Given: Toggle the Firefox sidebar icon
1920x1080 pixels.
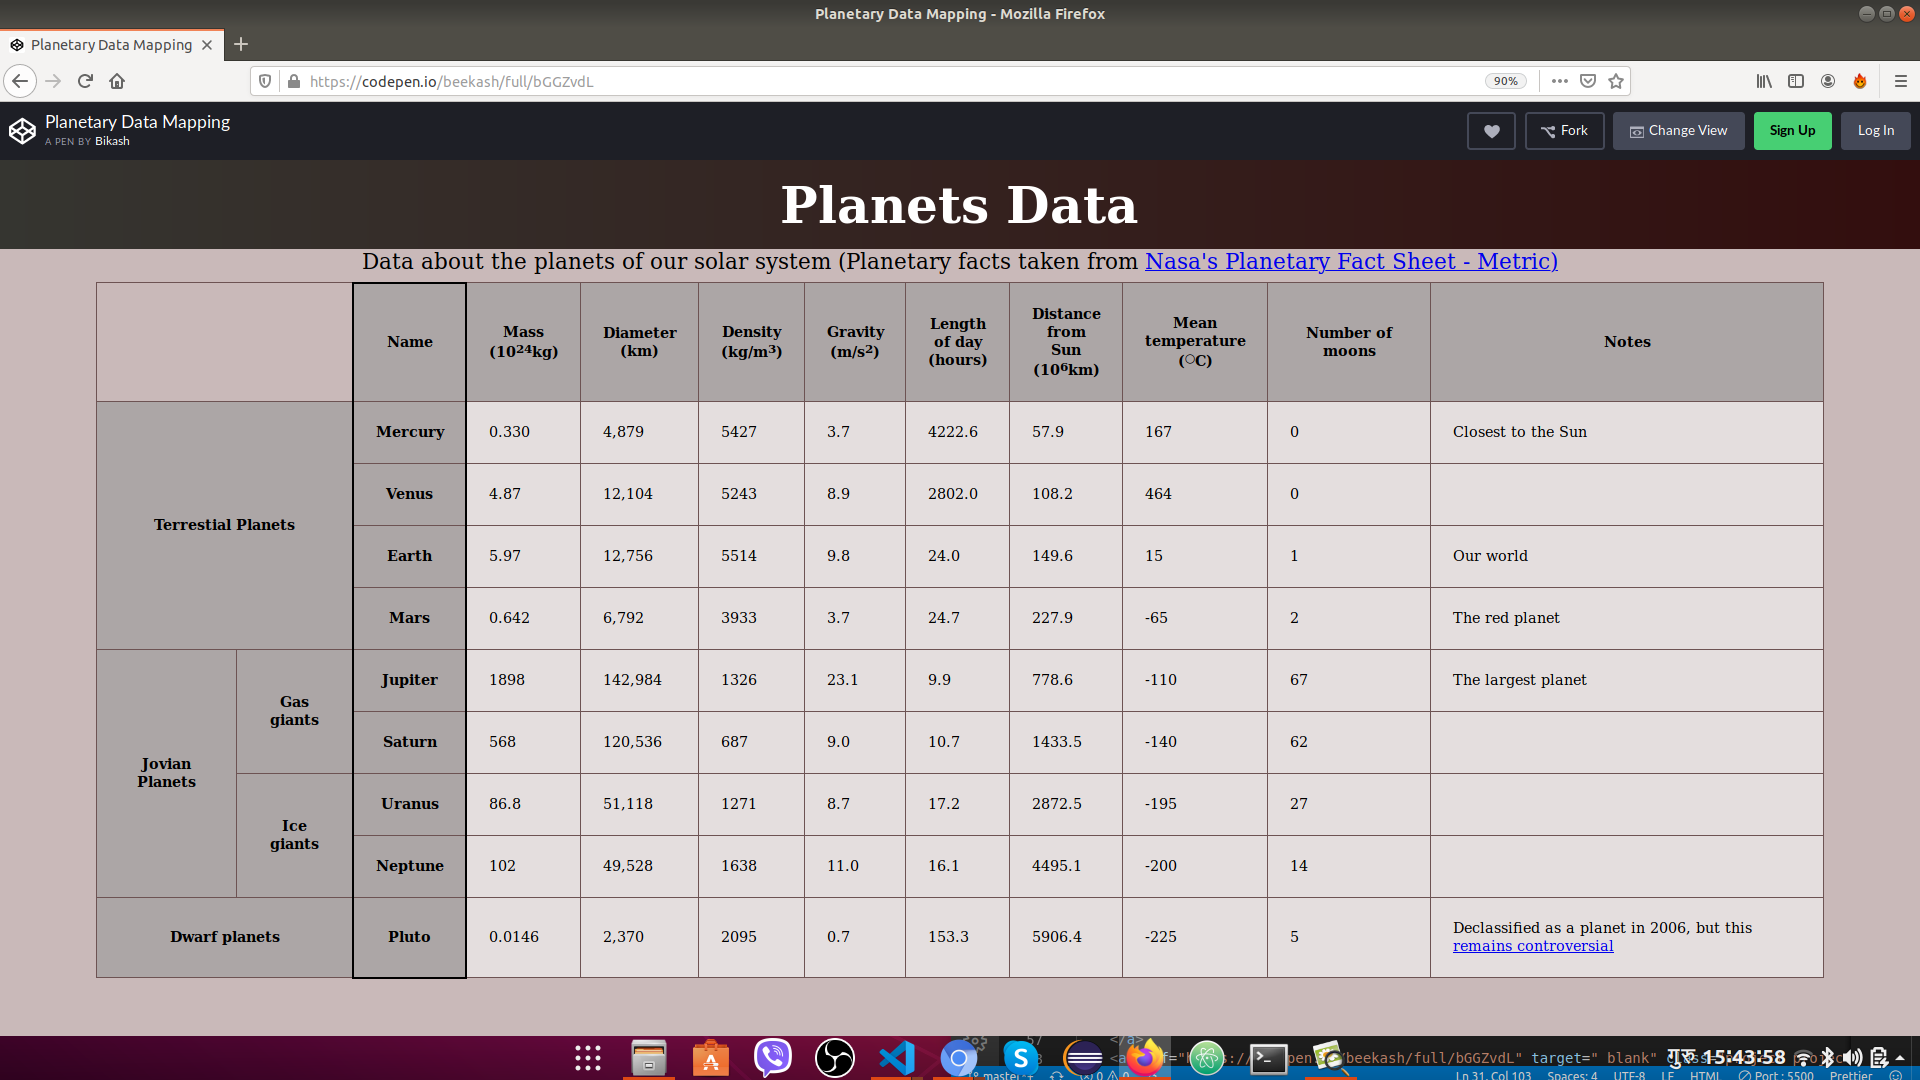Looking at the screenshot, I should coord(1796,81).
